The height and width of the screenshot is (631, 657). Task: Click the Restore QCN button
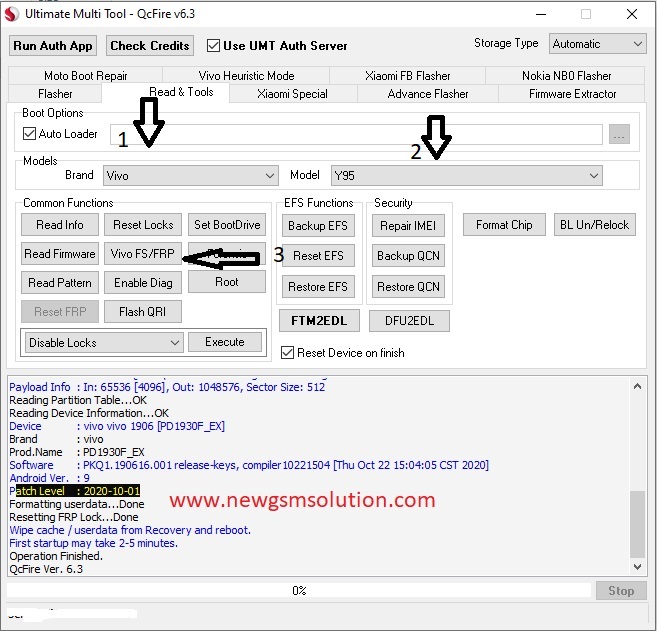click(408, 286)
